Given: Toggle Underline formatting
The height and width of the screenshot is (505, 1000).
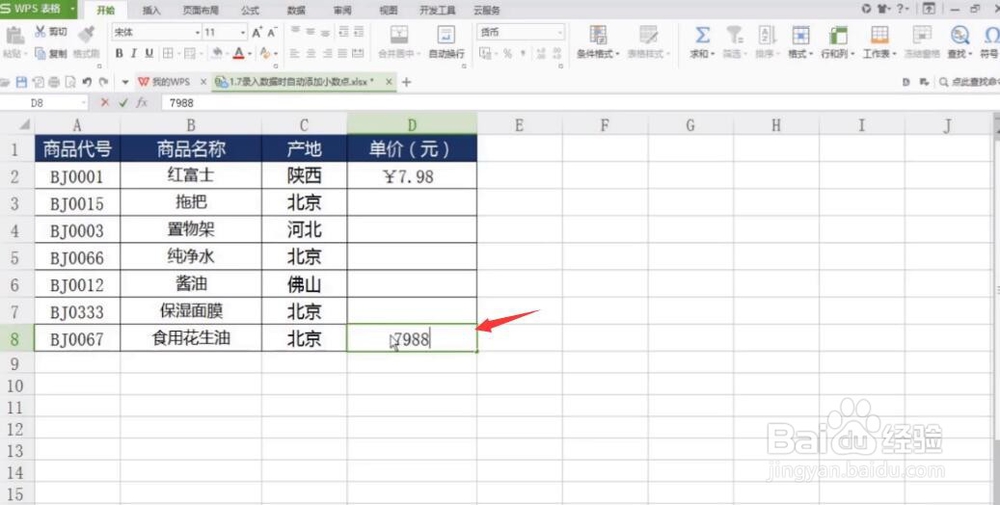Looking at the screenshot, I should 149,54.
